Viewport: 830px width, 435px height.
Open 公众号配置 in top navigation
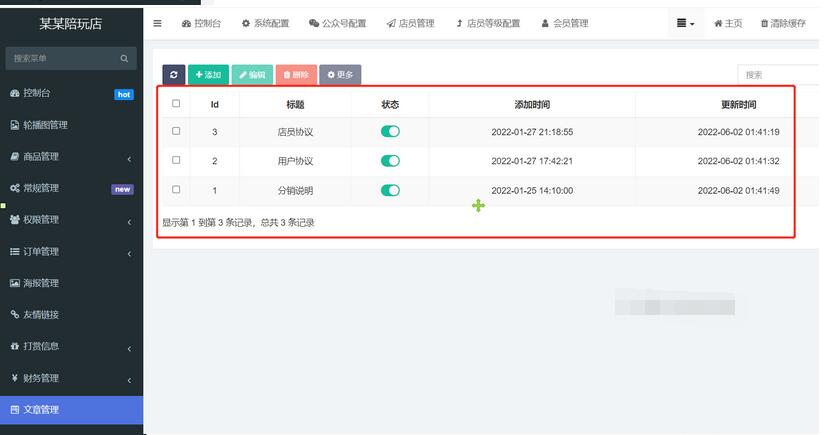338,23
